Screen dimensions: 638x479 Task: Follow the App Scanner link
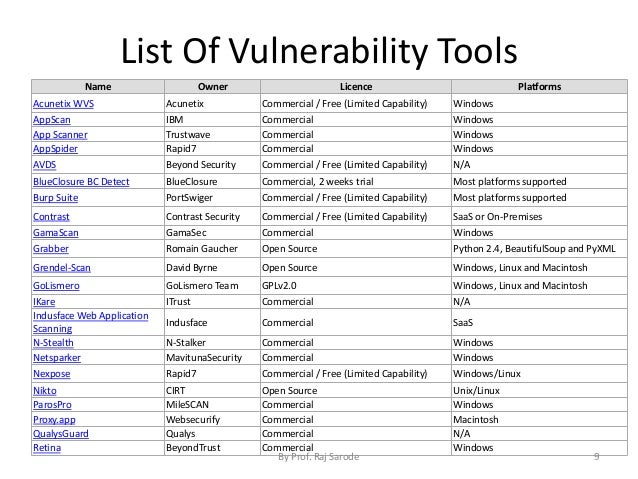[60, 135]
